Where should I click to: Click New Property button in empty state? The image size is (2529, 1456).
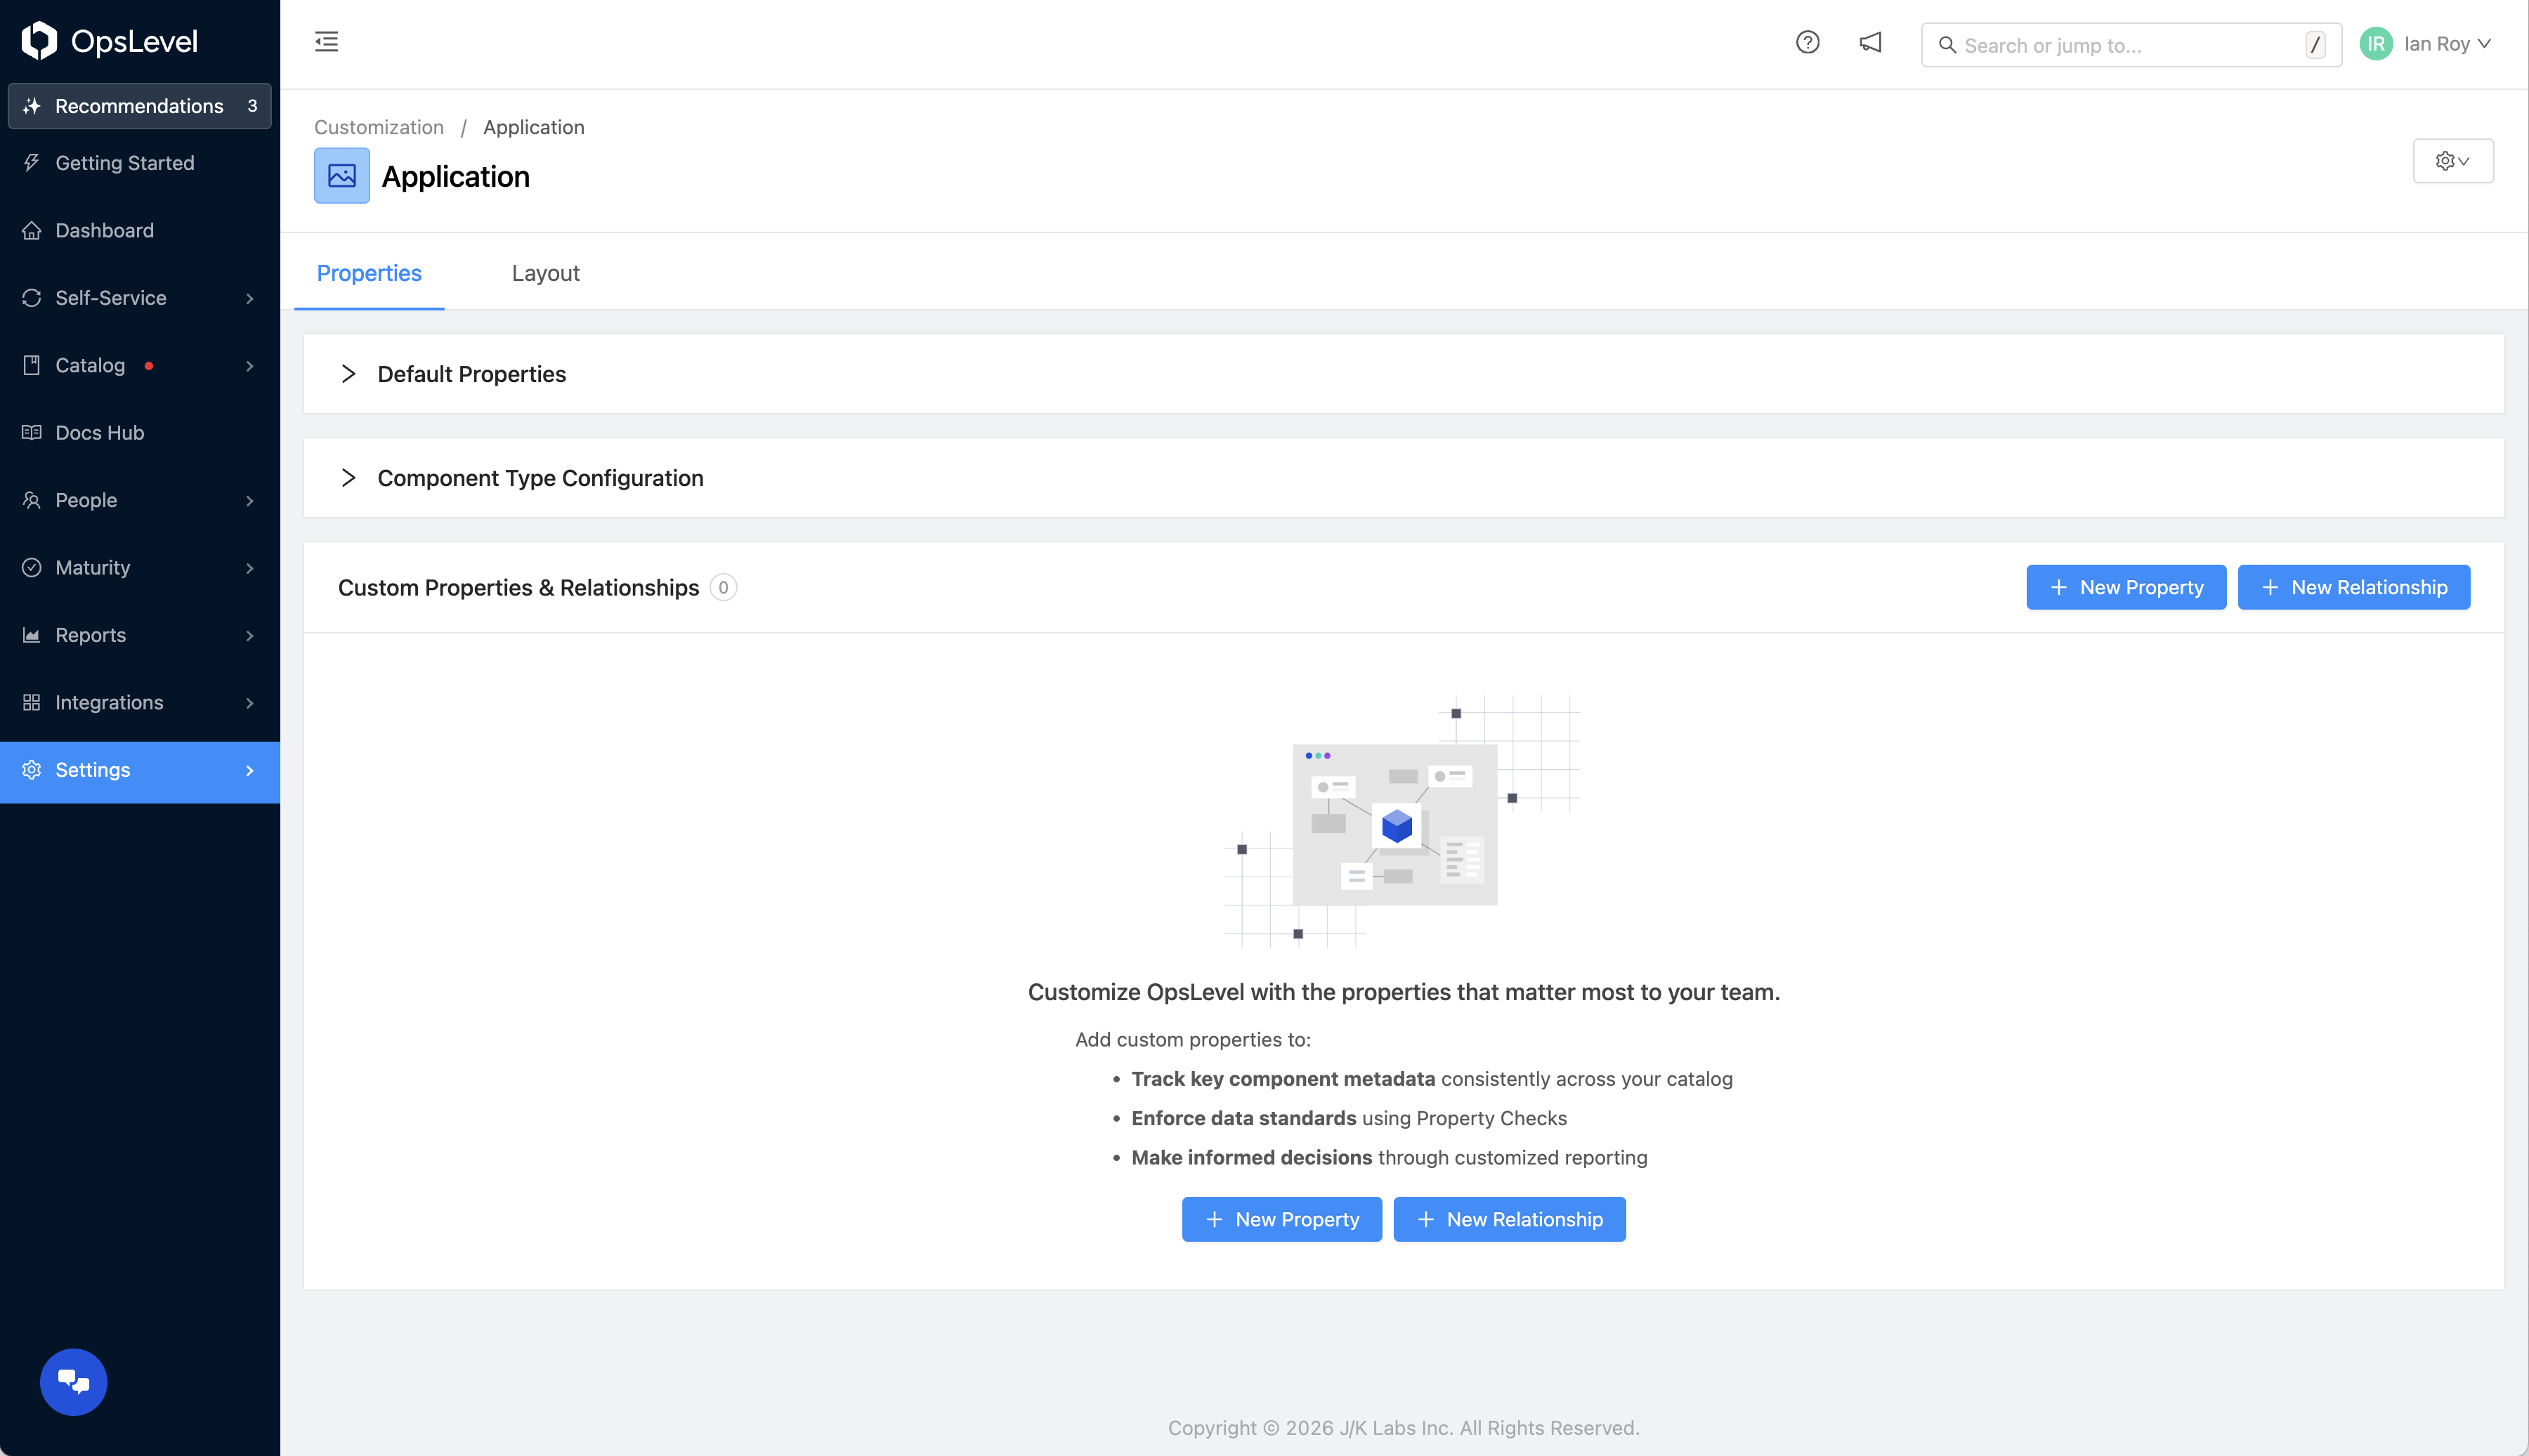click(x=1281, y=1220)
